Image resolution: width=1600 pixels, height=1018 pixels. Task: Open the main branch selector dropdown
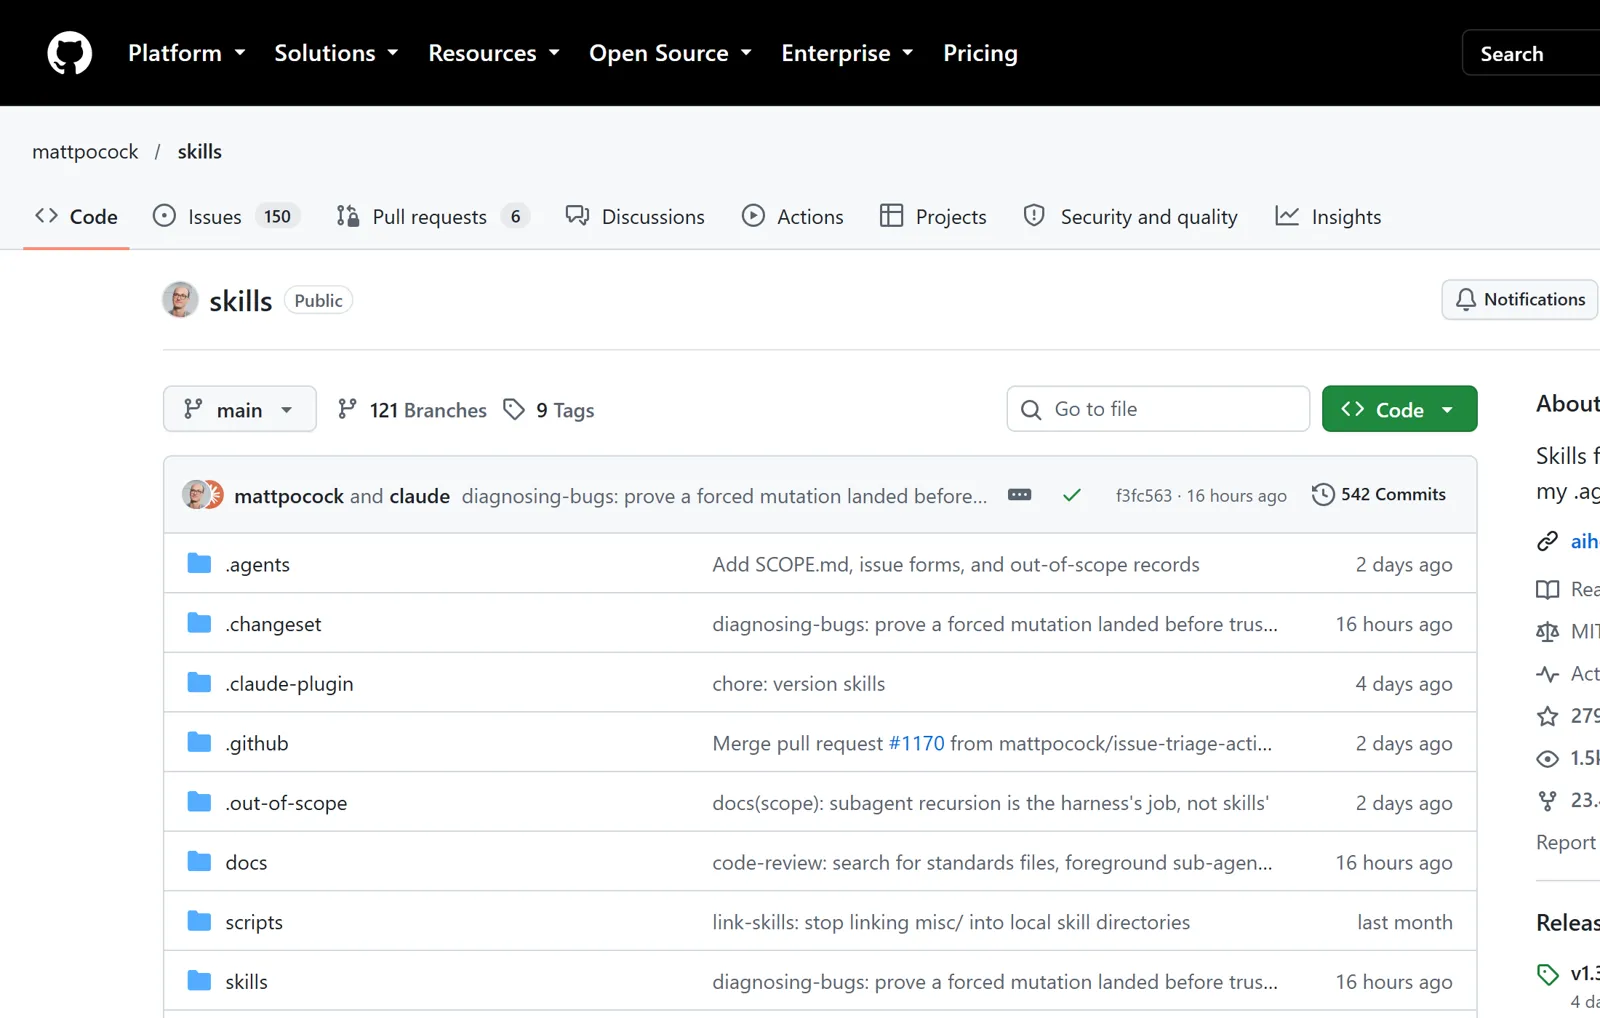(x=240, y=409)
